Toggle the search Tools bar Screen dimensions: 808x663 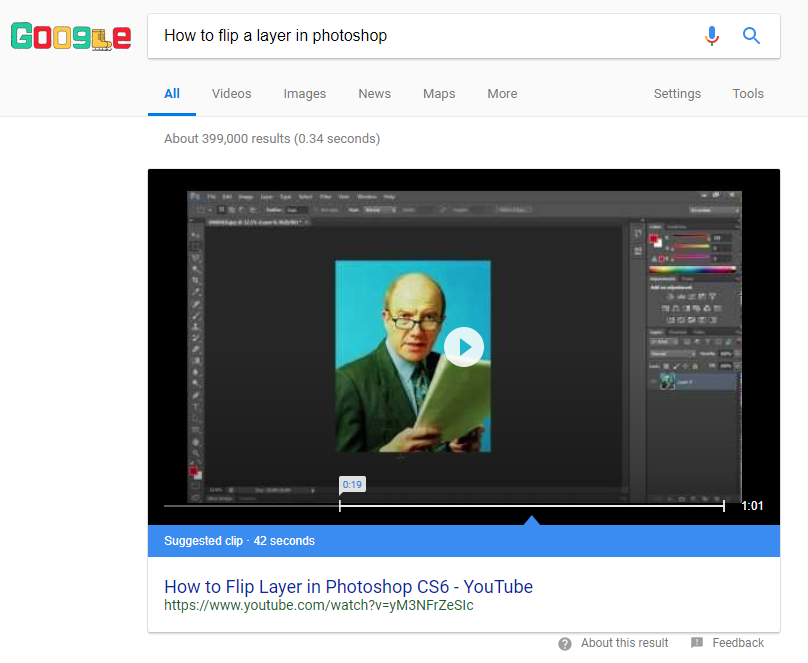748,94
